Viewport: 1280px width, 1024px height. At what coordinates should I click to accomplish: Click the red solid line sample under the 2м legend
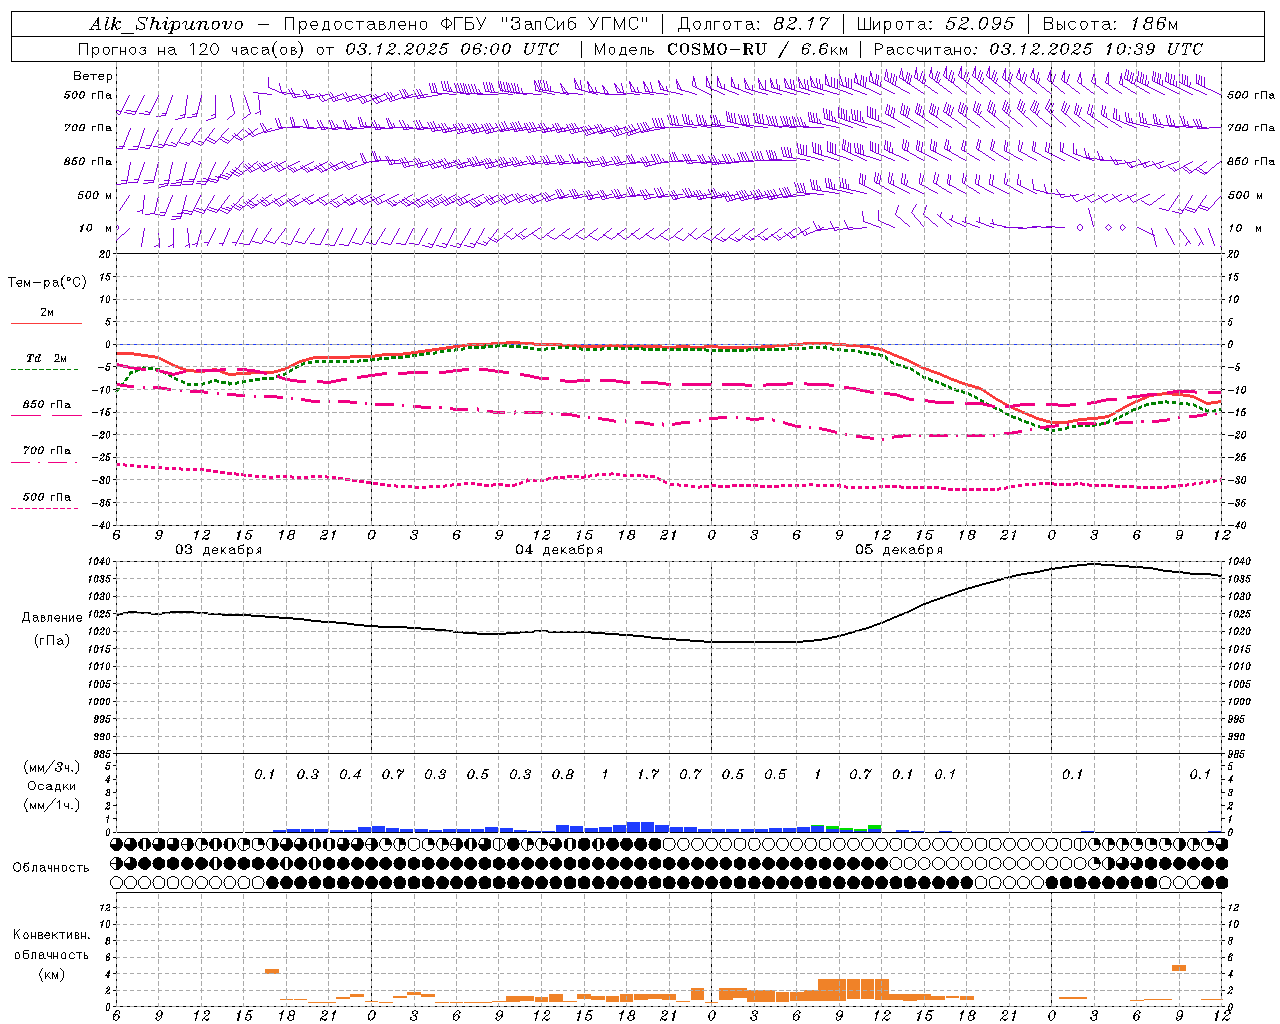point(46,323)
